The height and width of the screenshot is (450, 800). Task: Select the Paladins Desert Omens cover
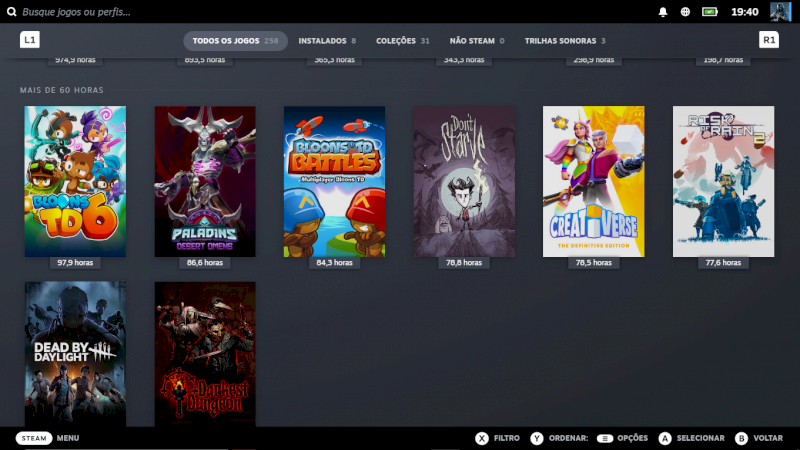[x=205, y=181]
